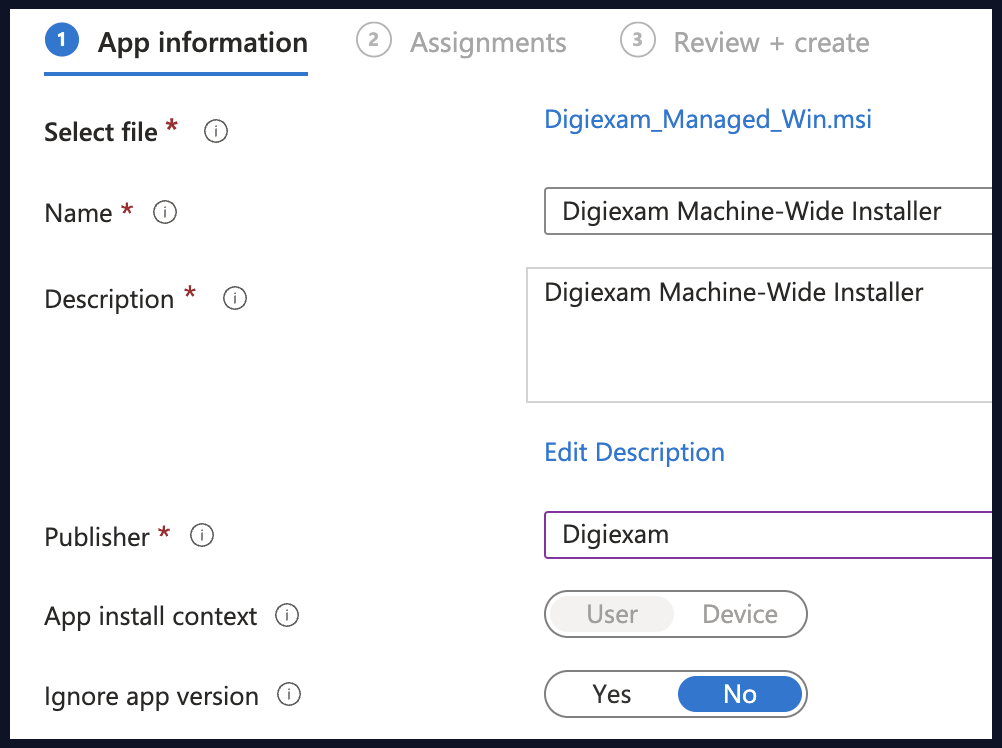Show the Name field info tooltip icon

[165, 212]
